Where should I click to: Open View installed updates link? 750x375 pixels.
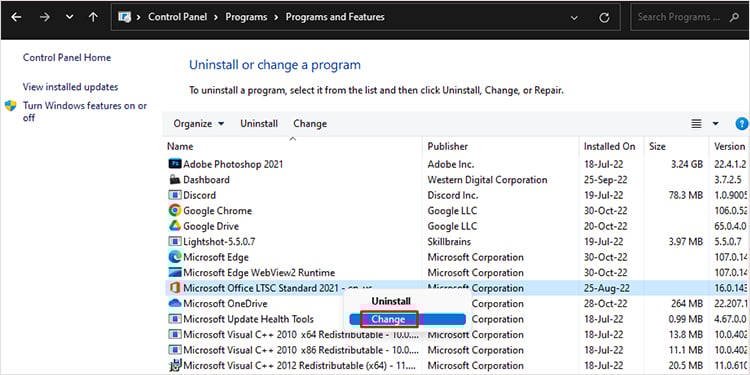click(70, 87)
